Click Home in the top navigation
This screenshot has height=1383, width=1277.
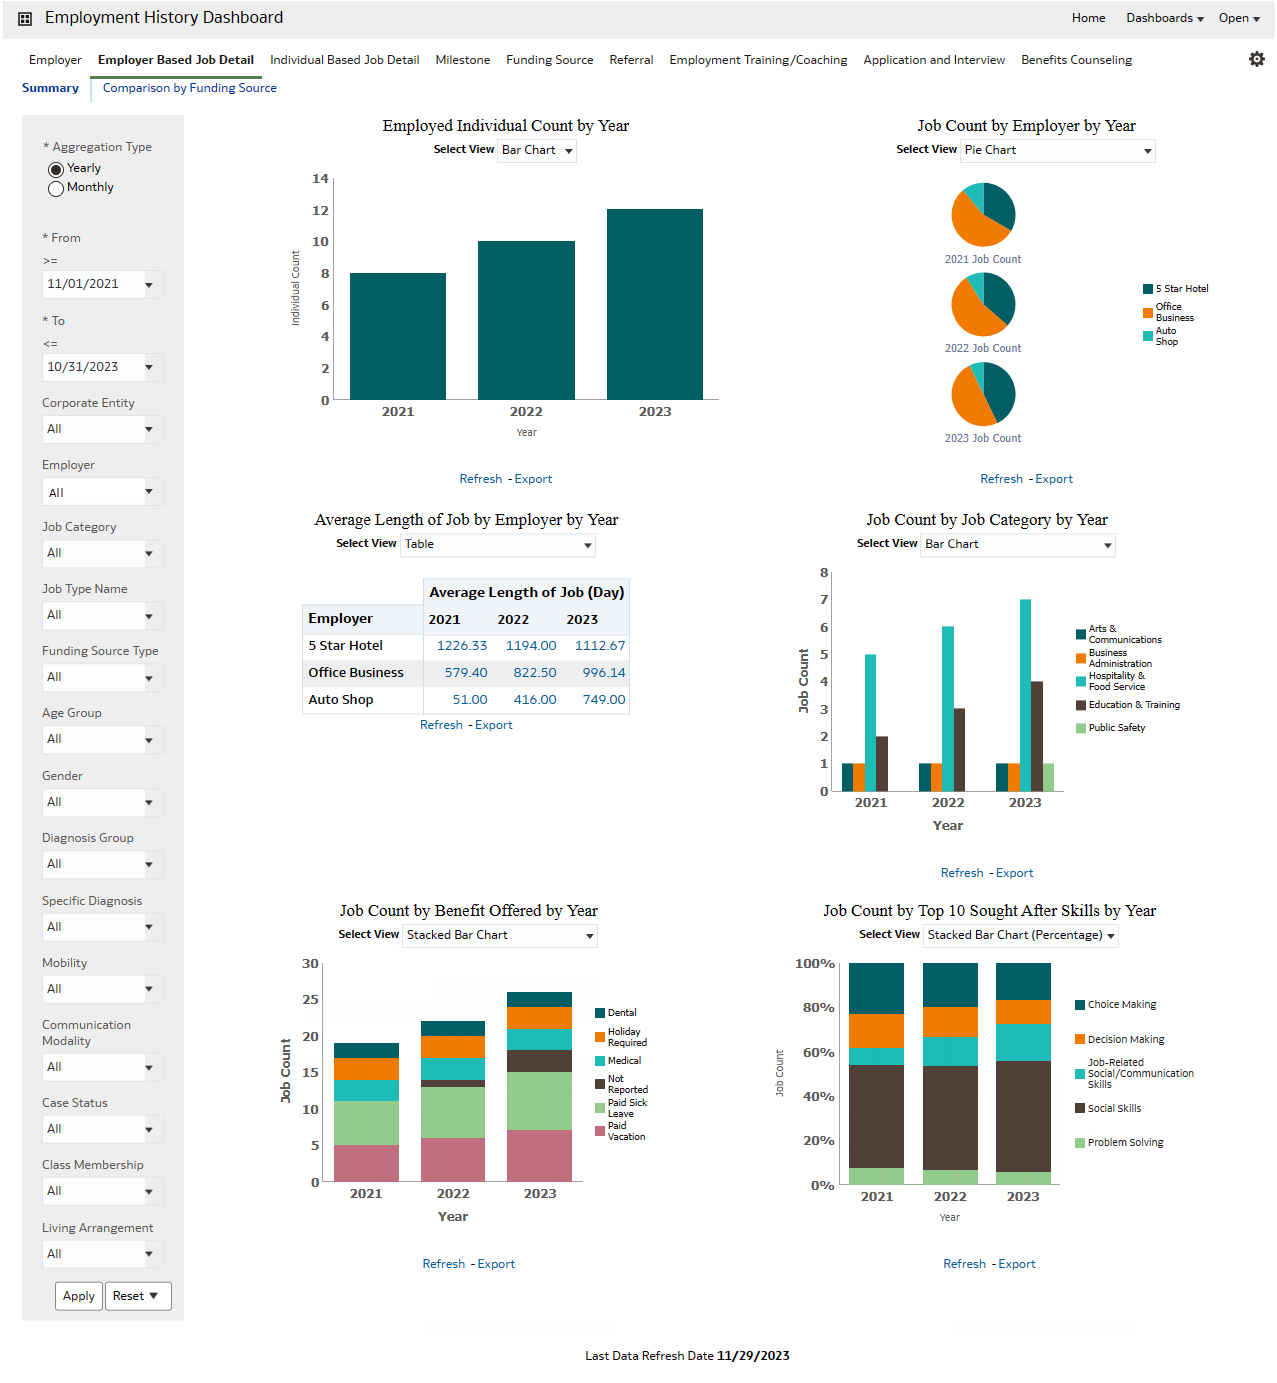(x=1088, y=17)
